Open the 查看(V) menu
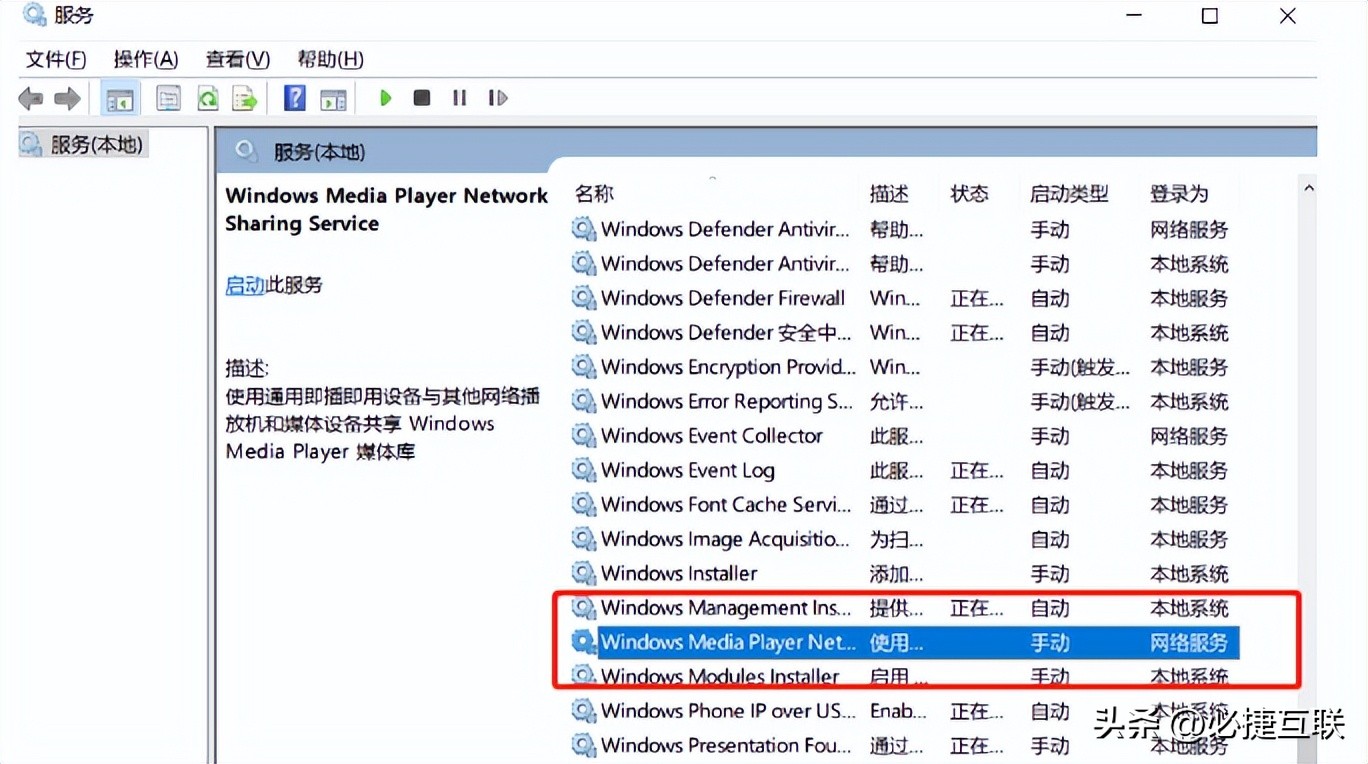 (x=236, y=59)
